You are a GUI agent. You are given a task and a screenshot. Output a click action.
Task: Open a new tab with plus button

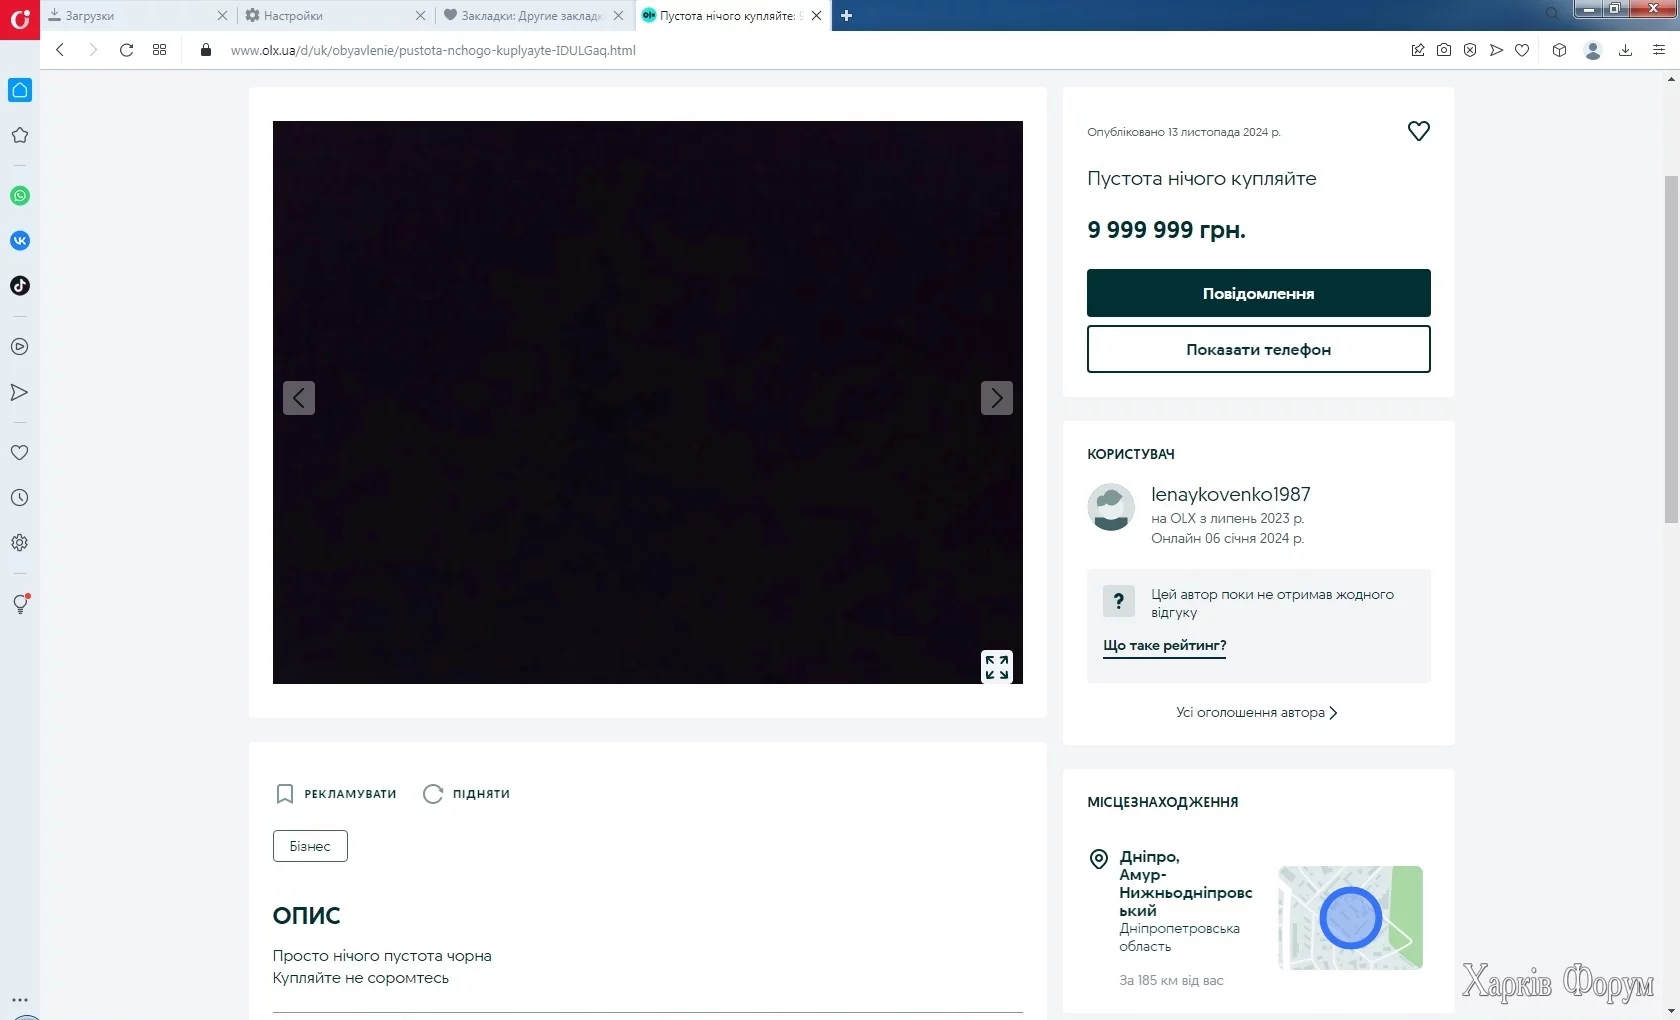coord(847,16)
